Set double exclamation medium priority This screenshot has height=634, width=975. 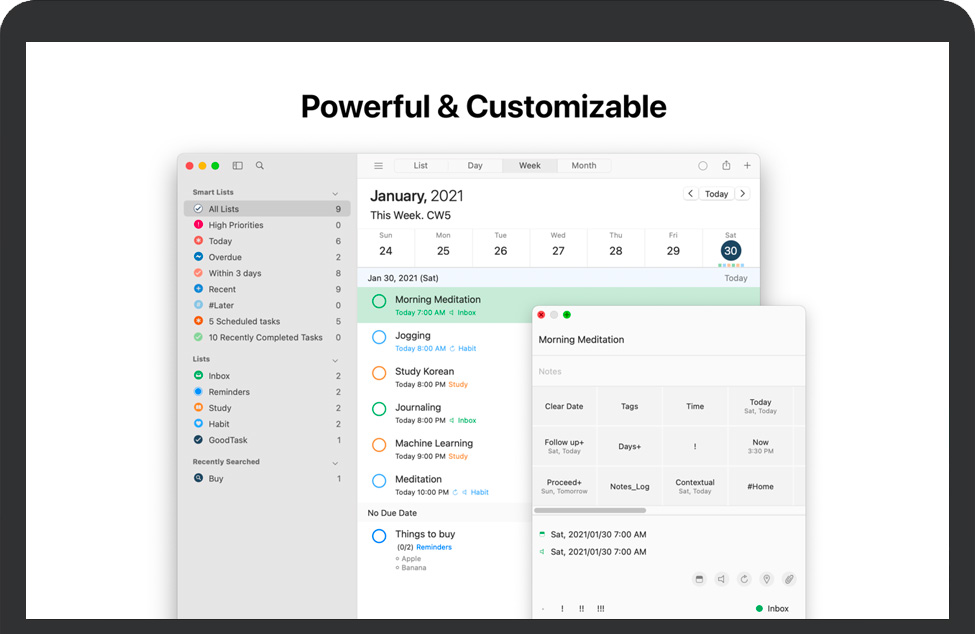coord(581,609)
